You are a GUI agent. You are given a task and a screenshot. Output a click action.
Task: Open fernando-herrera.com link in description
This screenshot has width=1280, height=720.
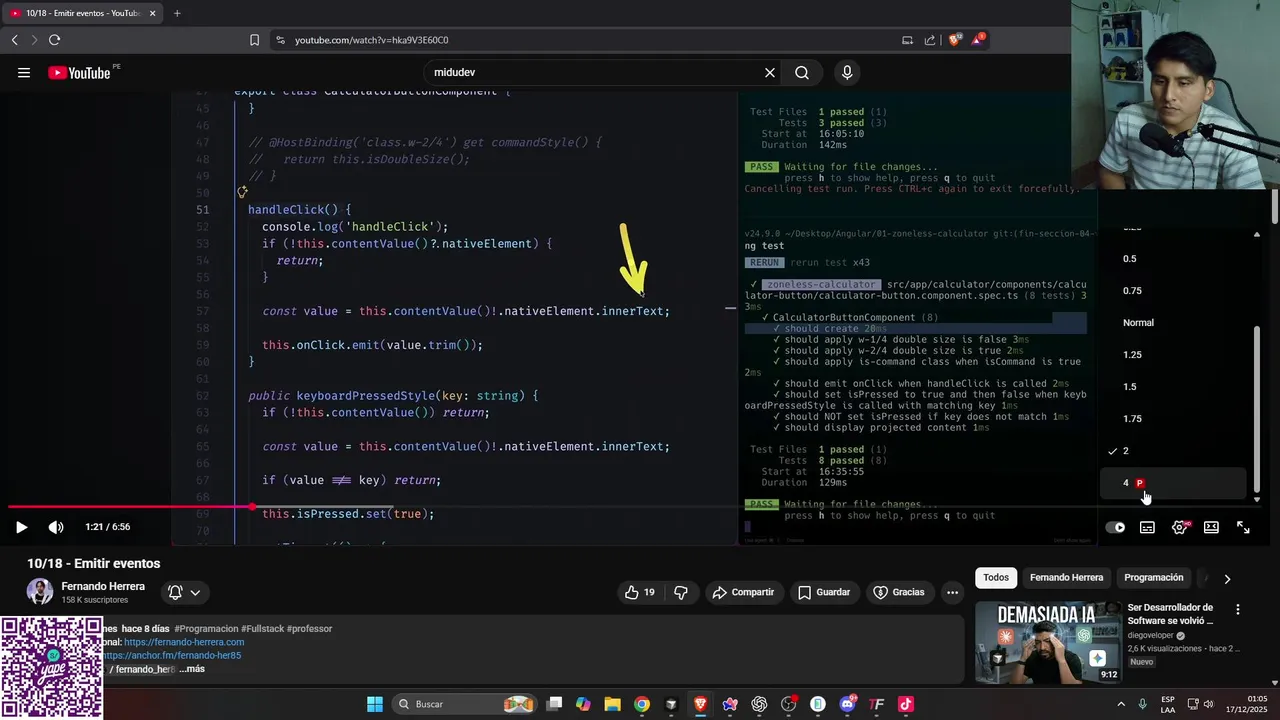tap(184, 642)
